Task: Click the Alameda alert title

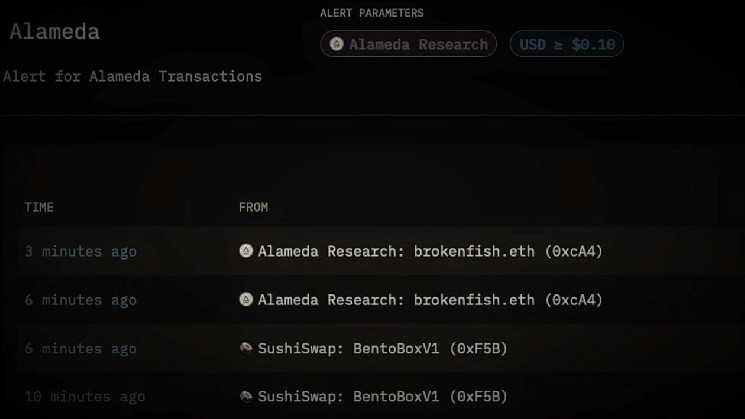Action: pyautogui.click(x=54, y=31)
